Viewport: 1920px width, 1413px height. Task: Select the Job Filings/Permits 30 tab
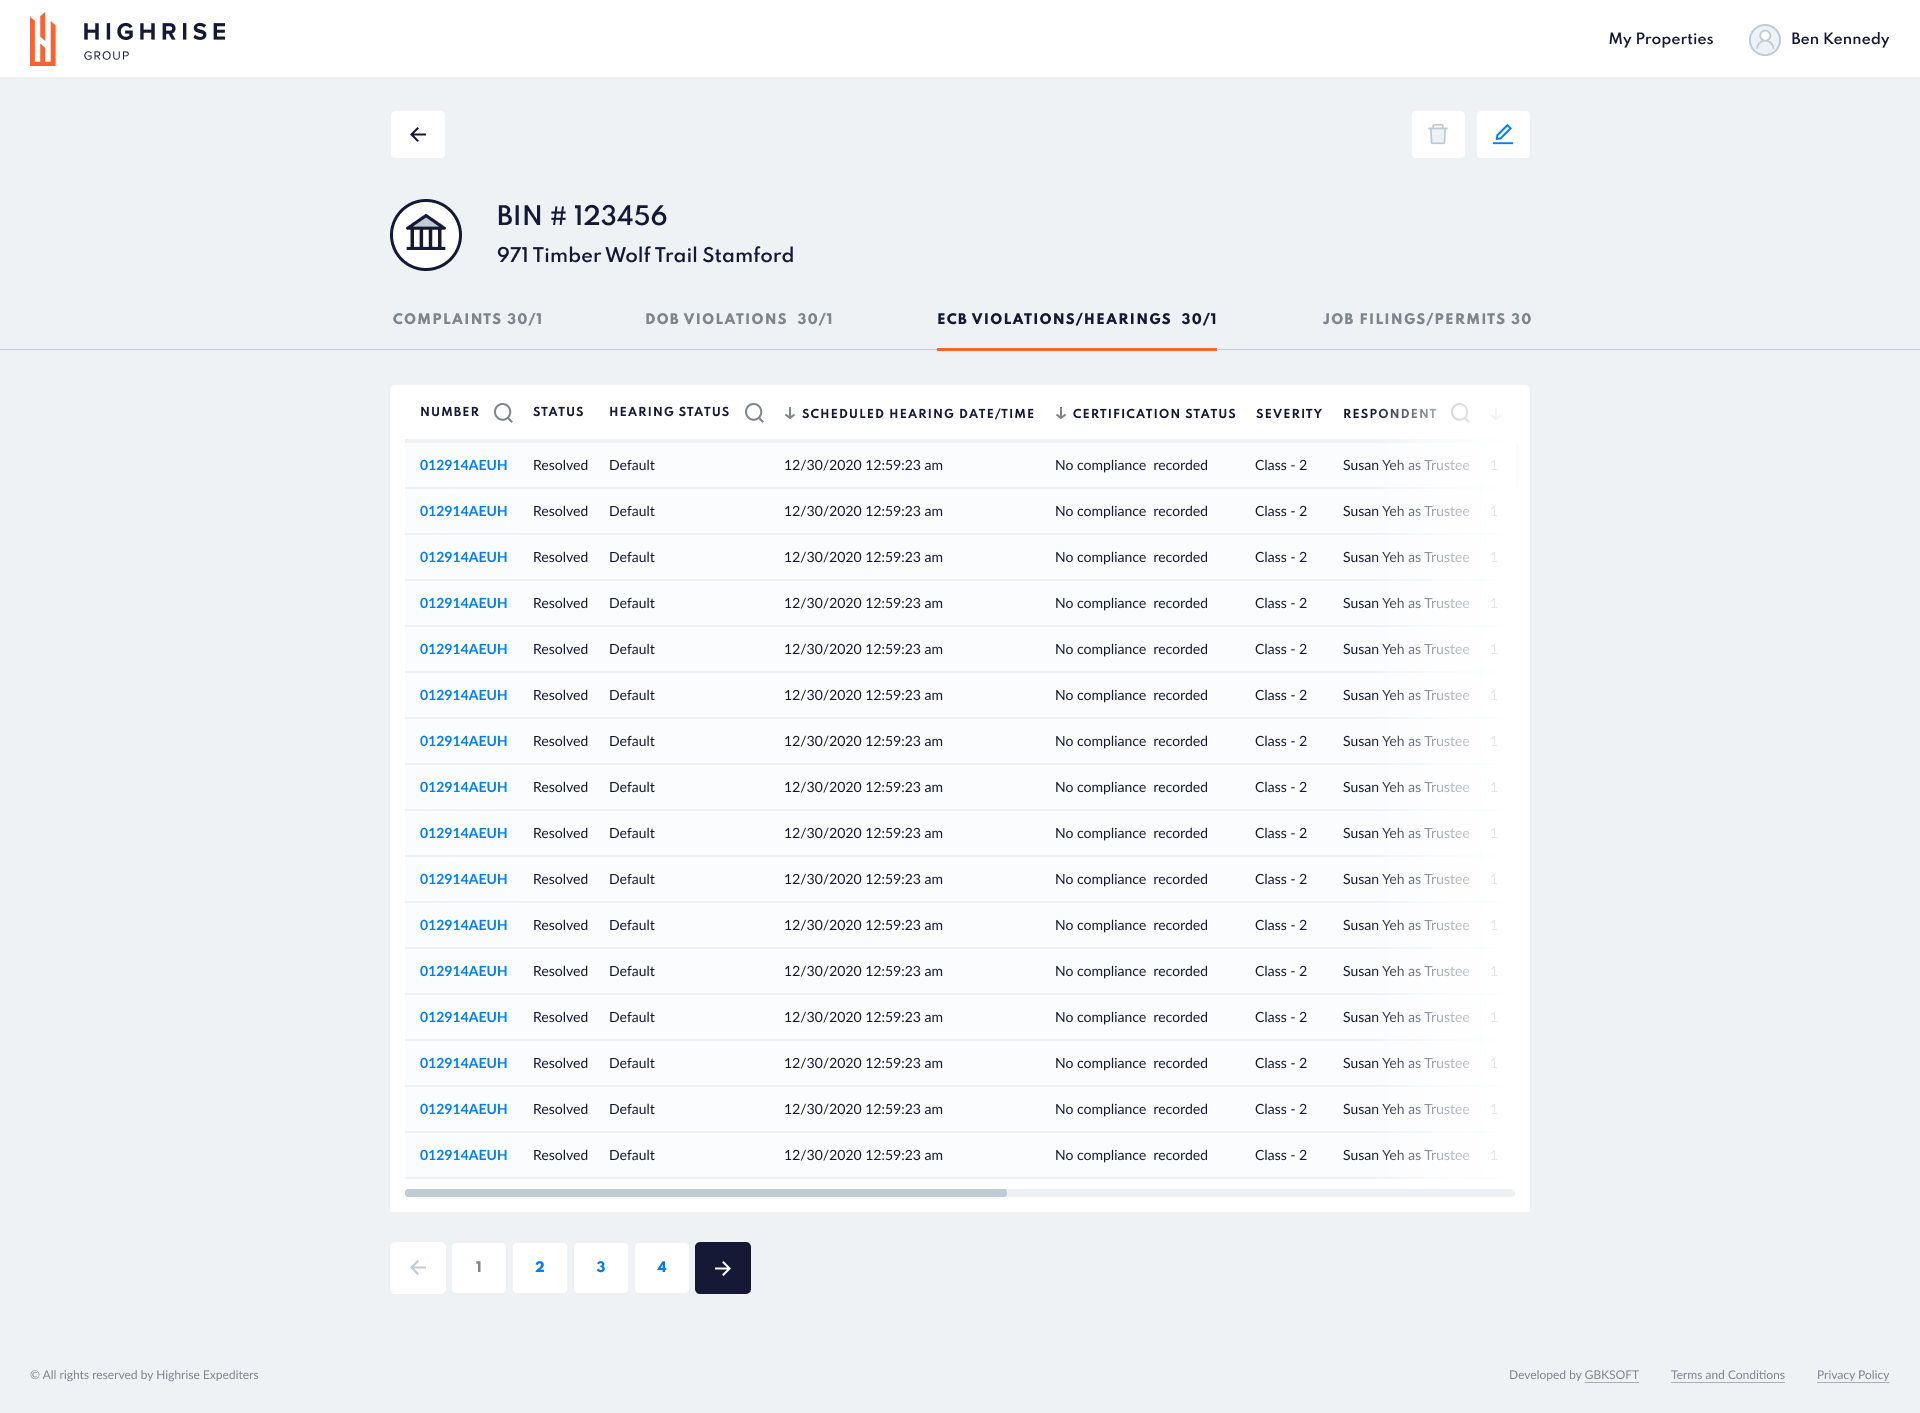coord(1427,319)
